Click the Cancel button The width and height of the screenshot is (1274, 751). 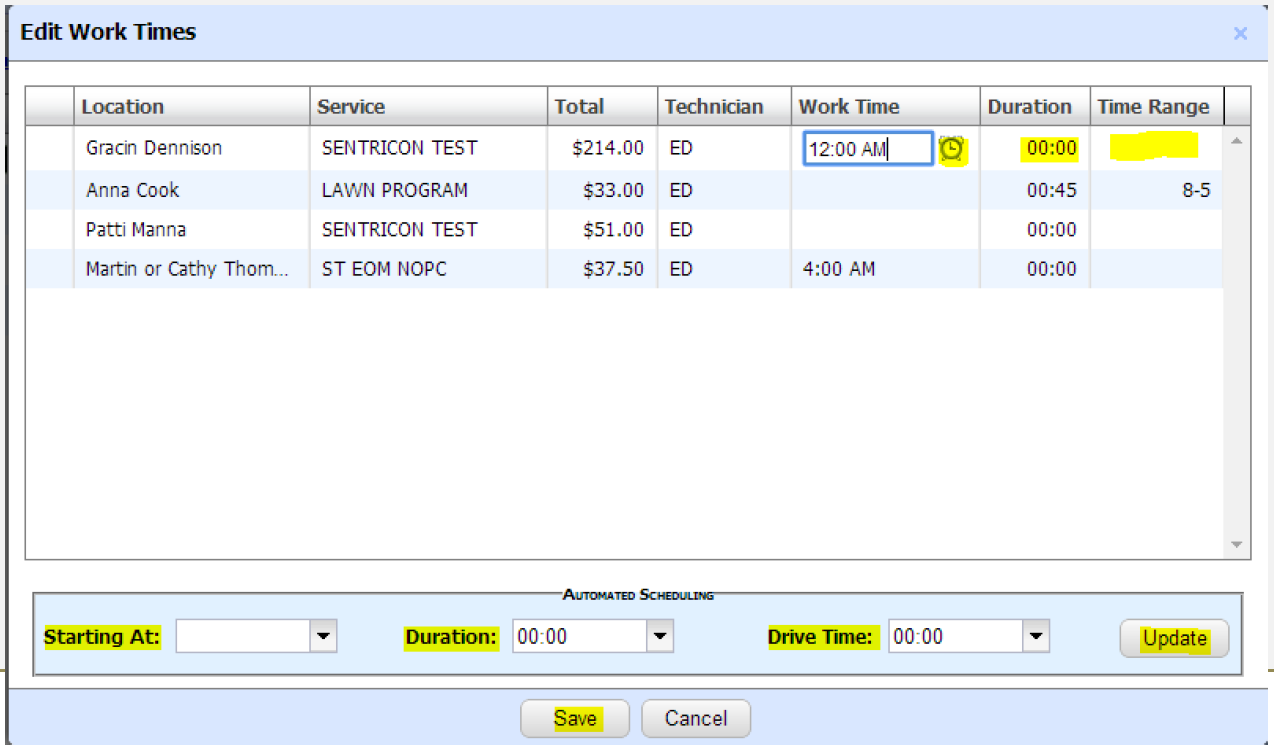click(x=695, y=718)
